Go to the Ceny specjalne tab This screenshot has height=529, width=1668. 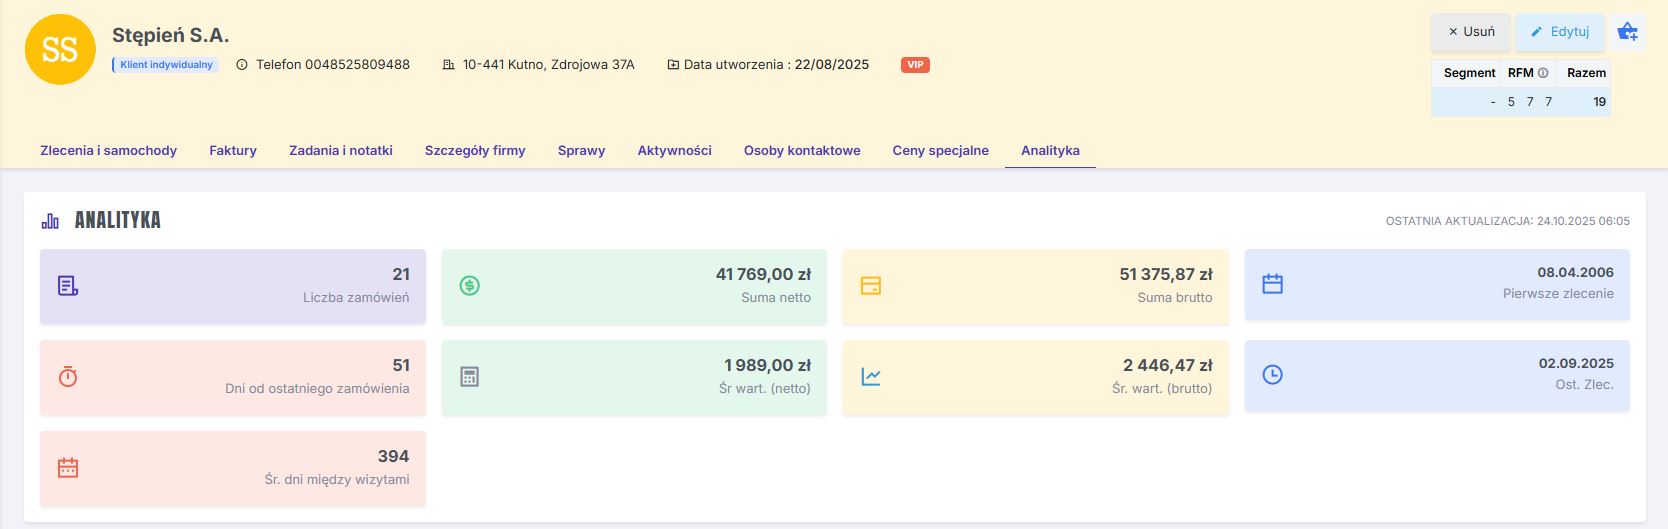[940, 151]
